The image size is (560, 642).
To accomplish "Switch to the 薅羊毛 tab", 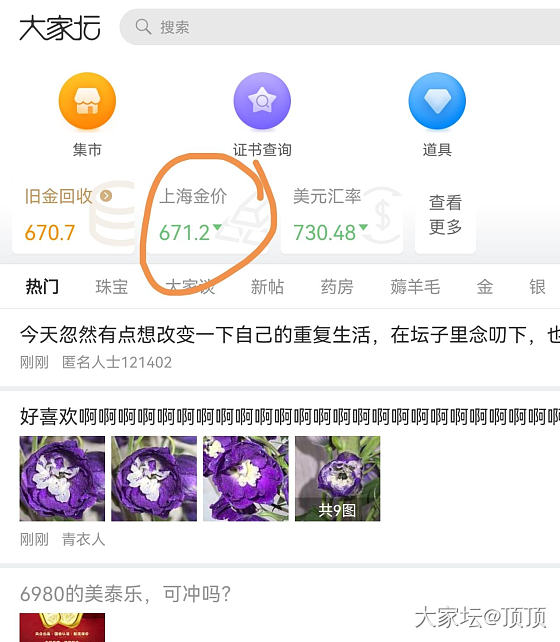I will click(x=415, y=287).
